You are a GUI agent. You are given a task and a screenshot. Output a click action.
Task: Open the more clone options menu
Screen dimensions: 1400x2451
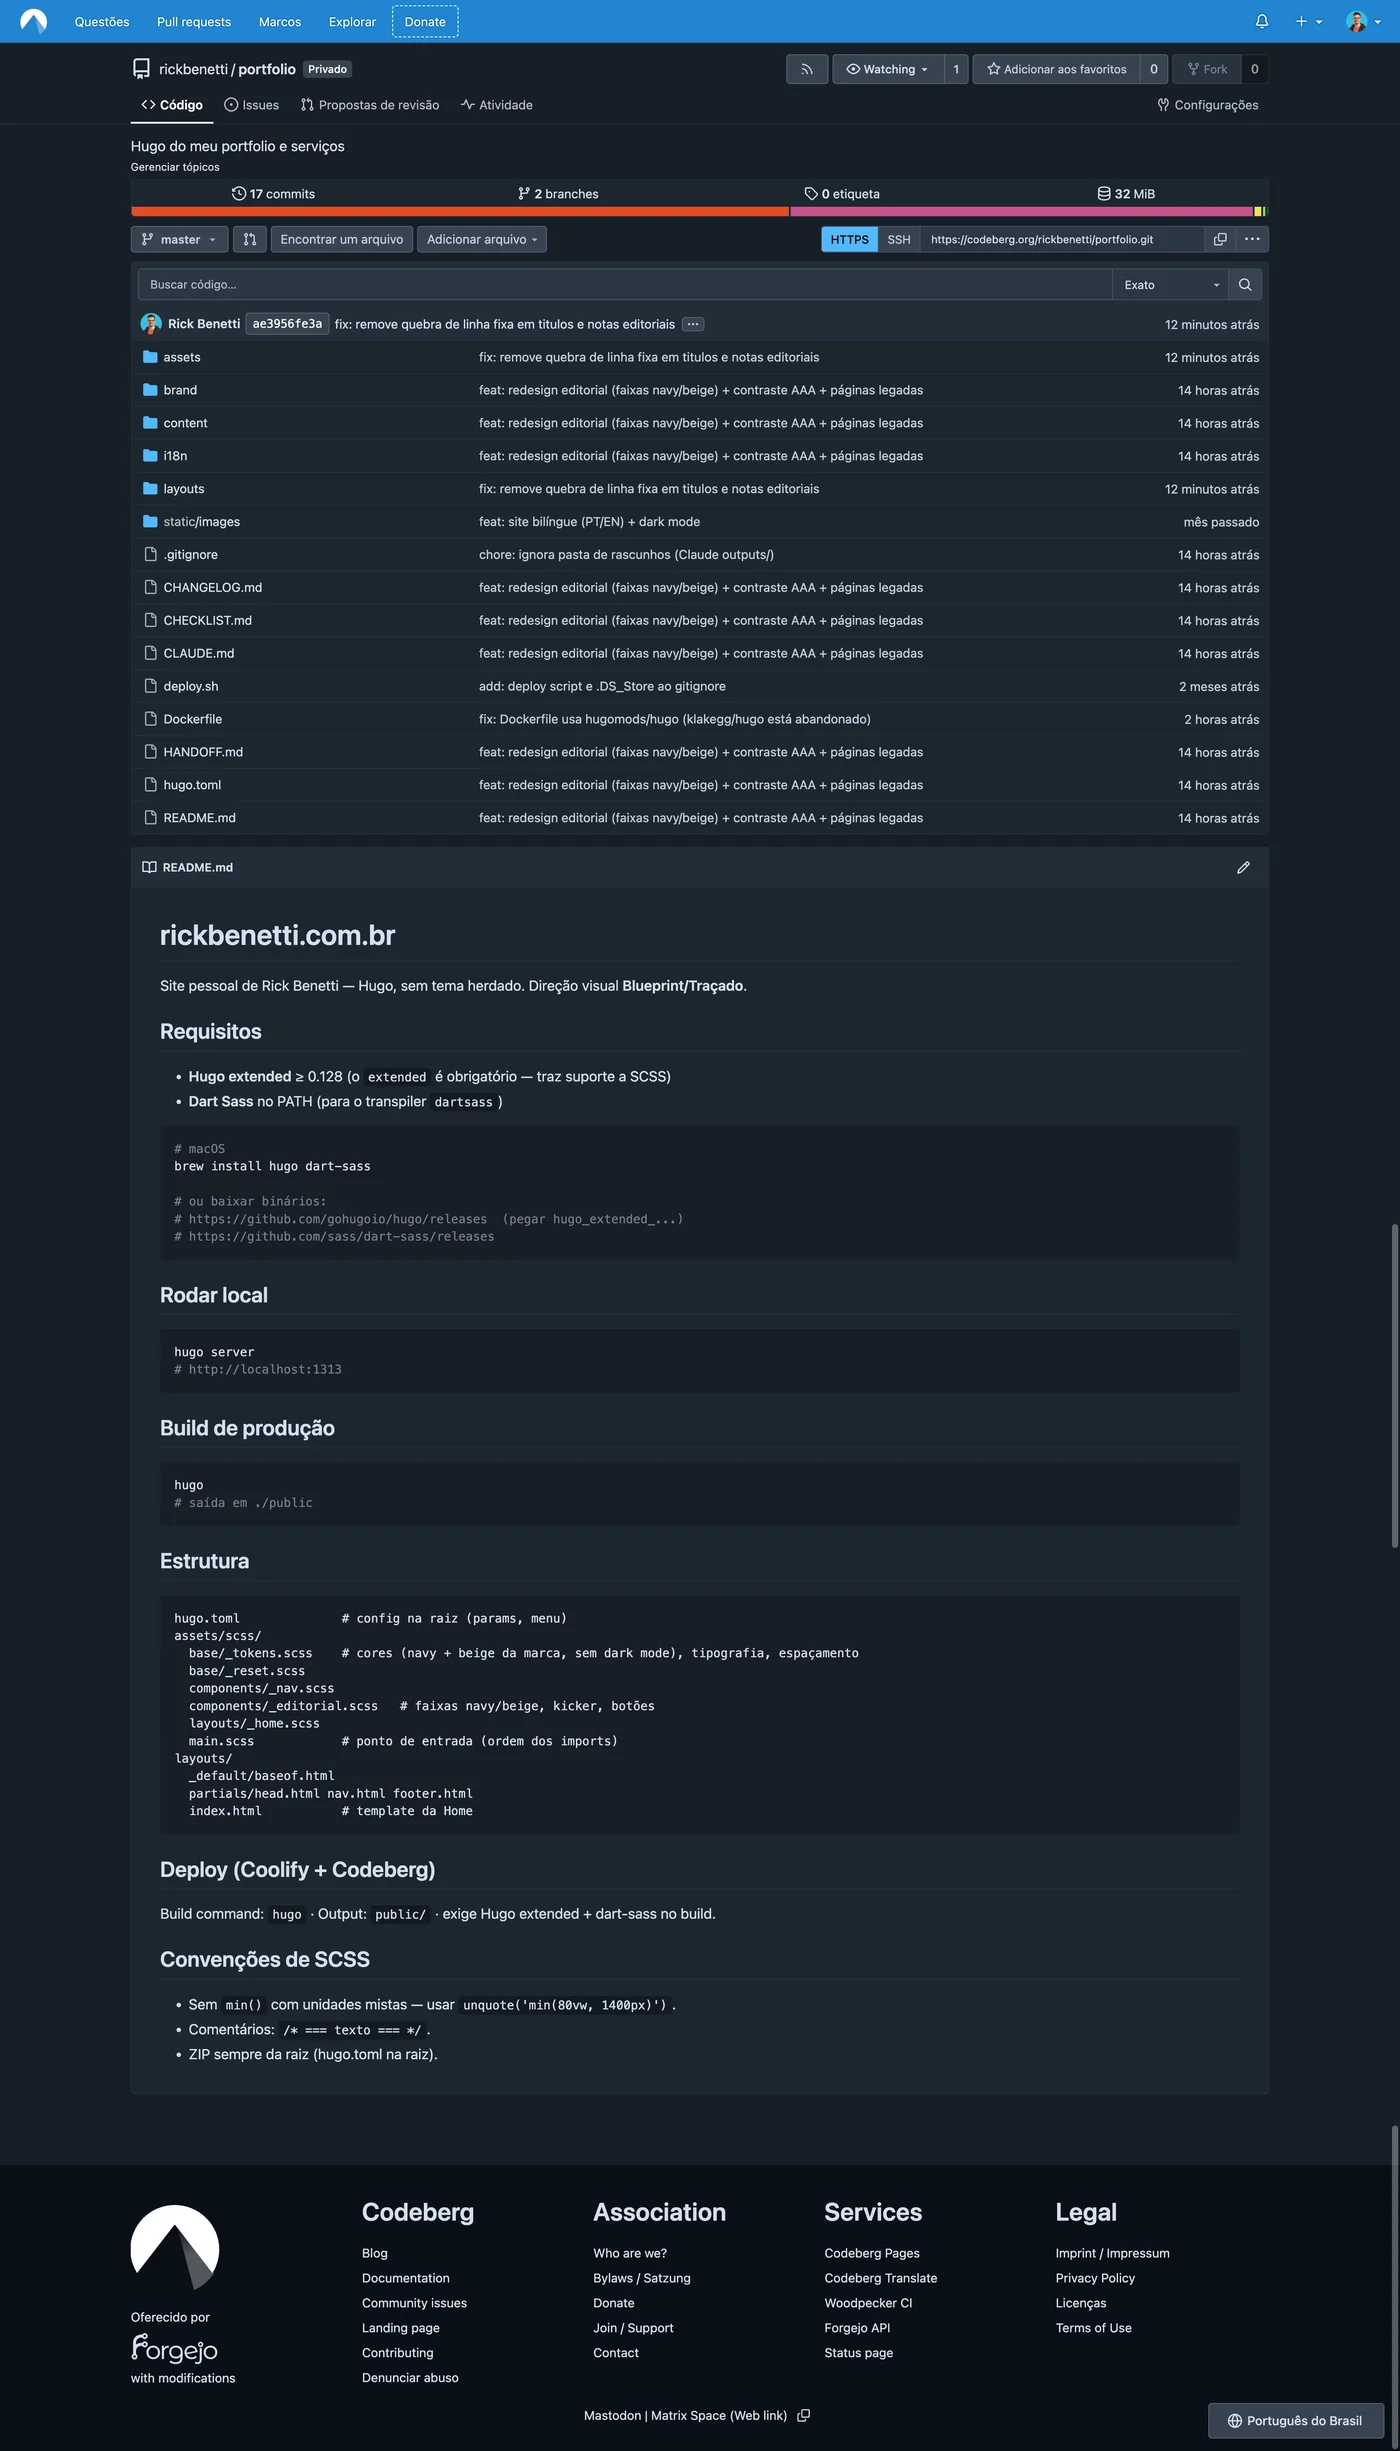coord(1252,239)
